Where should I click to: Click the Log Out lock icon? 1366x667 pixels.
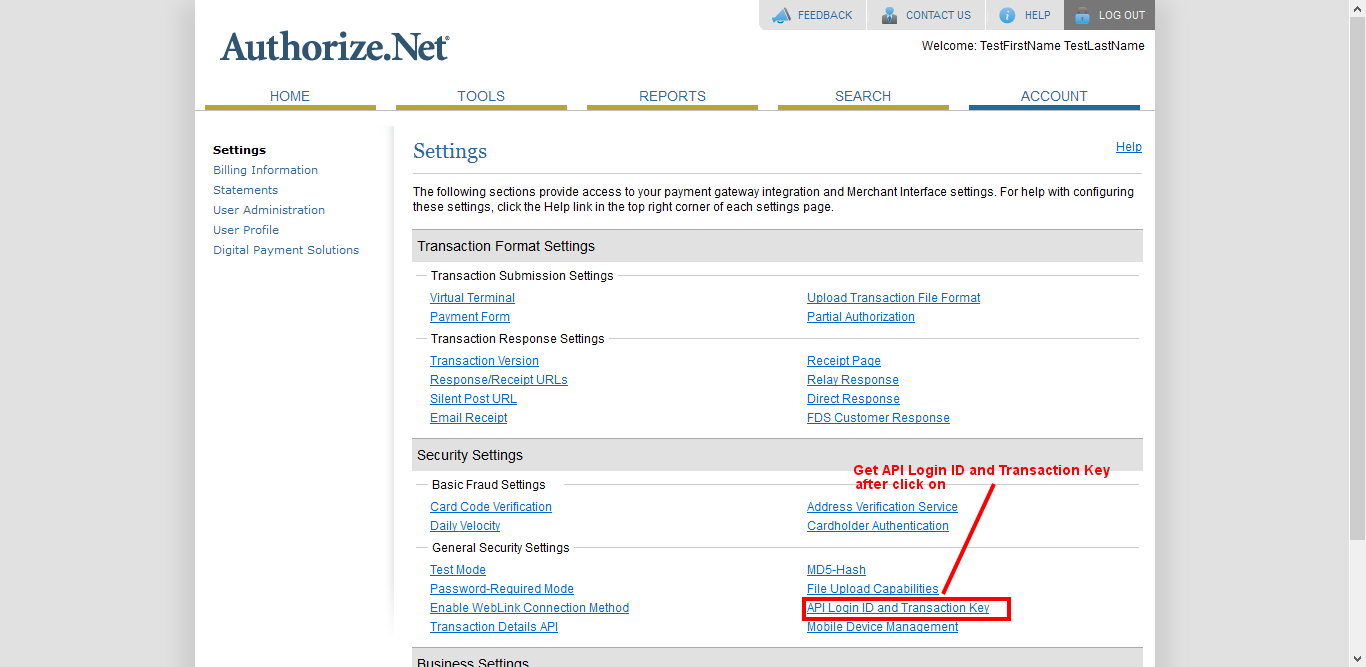click(x=1082, y=15)
